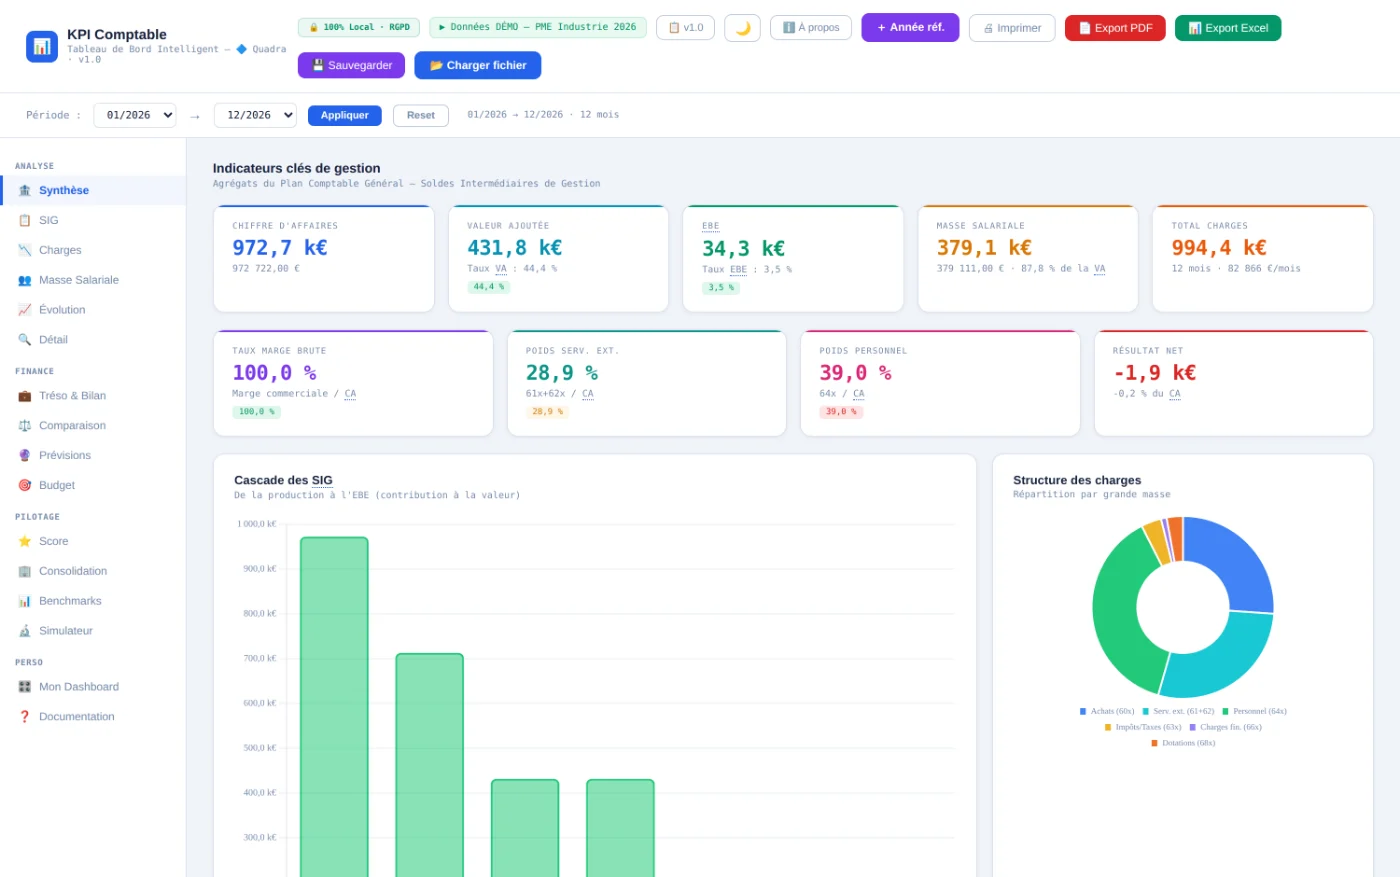Click the KPI Comptable app logo
This screenshot has width=1400, height=877.
tap(42, 46)
